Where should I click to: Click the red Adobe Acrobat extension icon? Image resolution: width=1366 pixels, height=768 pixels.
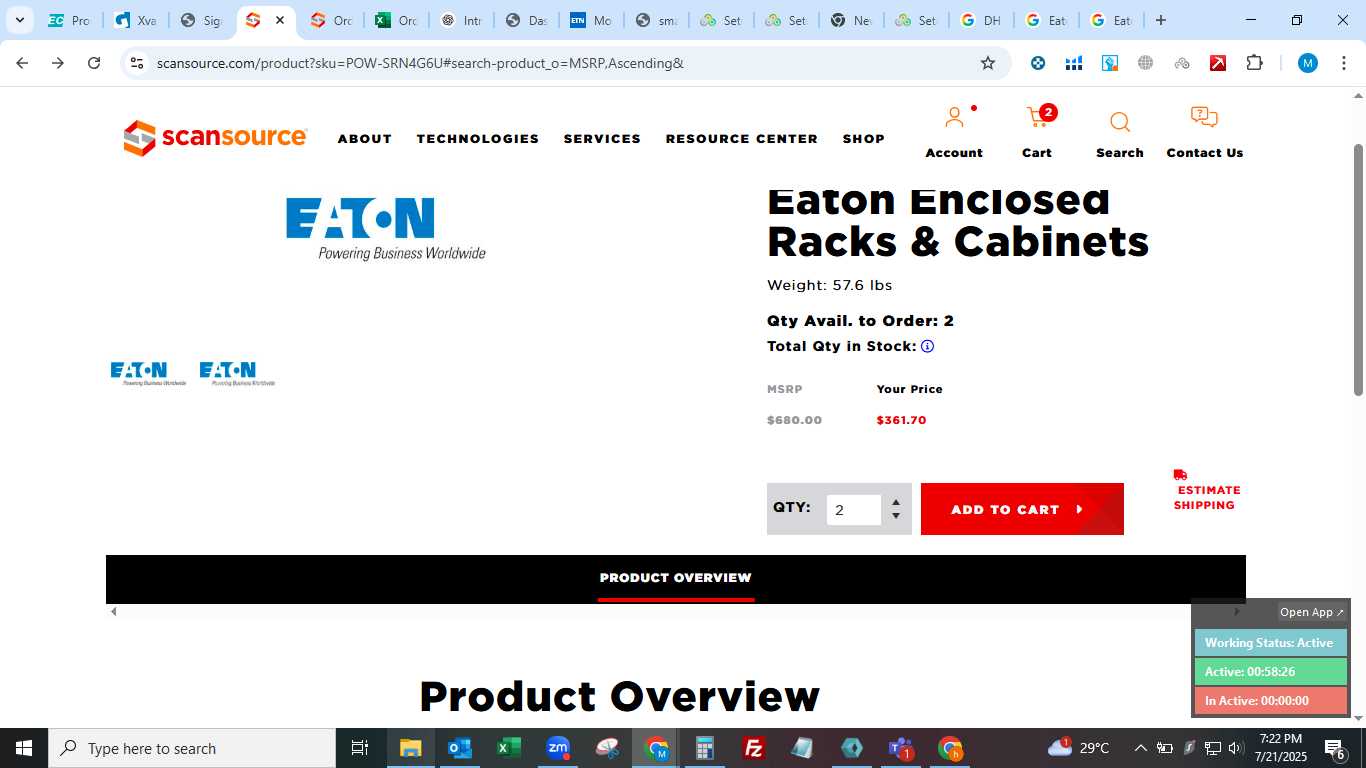coord(1218,63)
